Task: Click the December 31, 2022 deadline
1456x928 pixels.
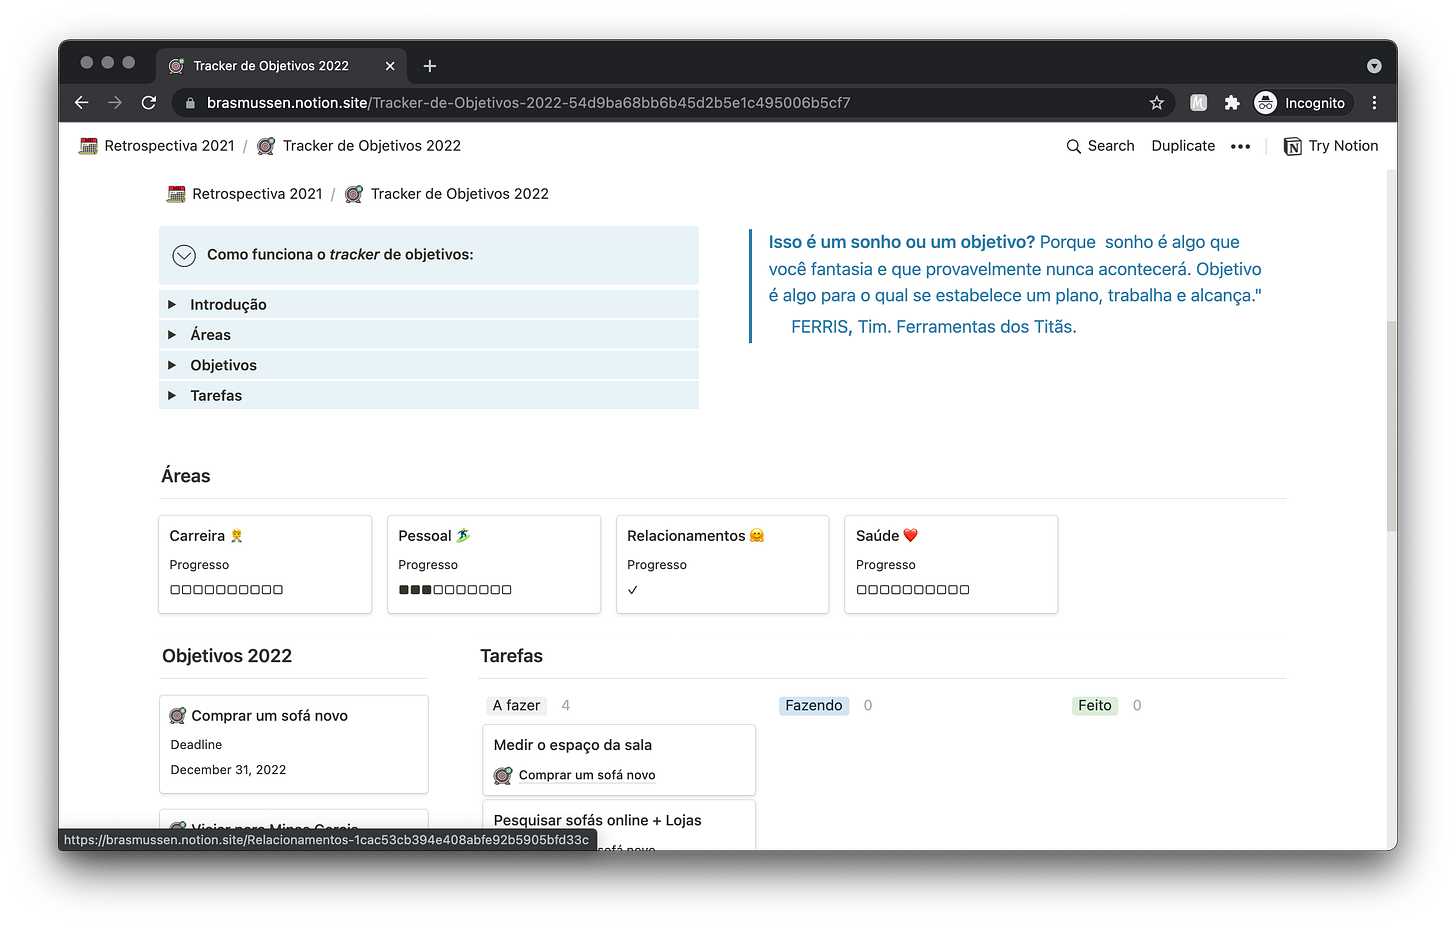Action: pyautogui.click(x=228, y=770)
